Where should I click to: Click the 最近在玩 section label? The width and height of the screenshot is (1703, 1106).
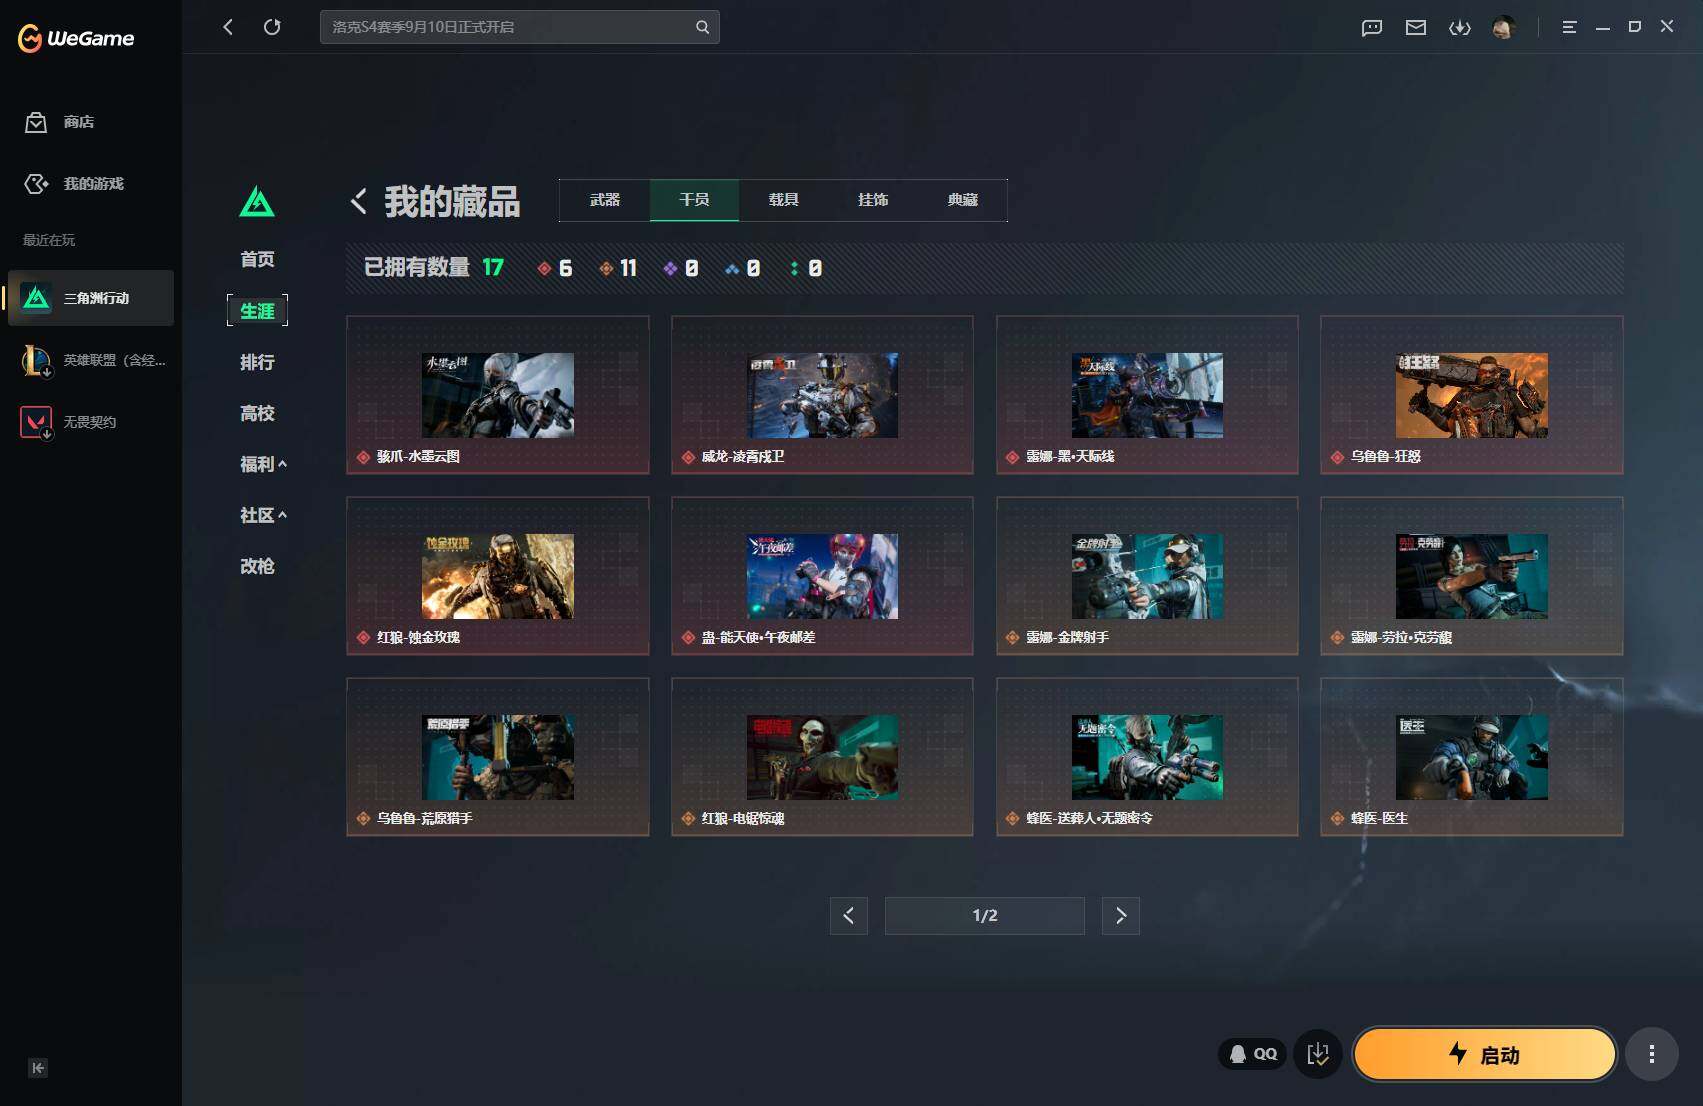click(49, 240)
